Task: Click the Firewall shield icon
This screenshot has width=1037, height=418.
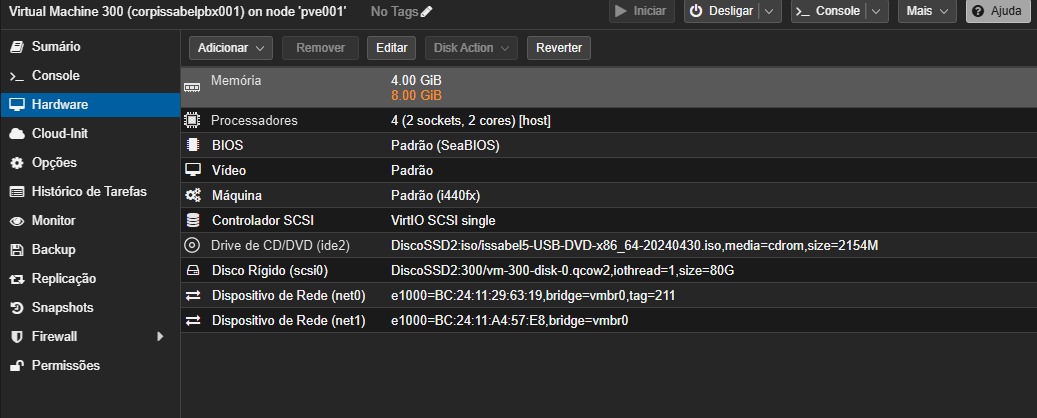Action: point(16,337)
